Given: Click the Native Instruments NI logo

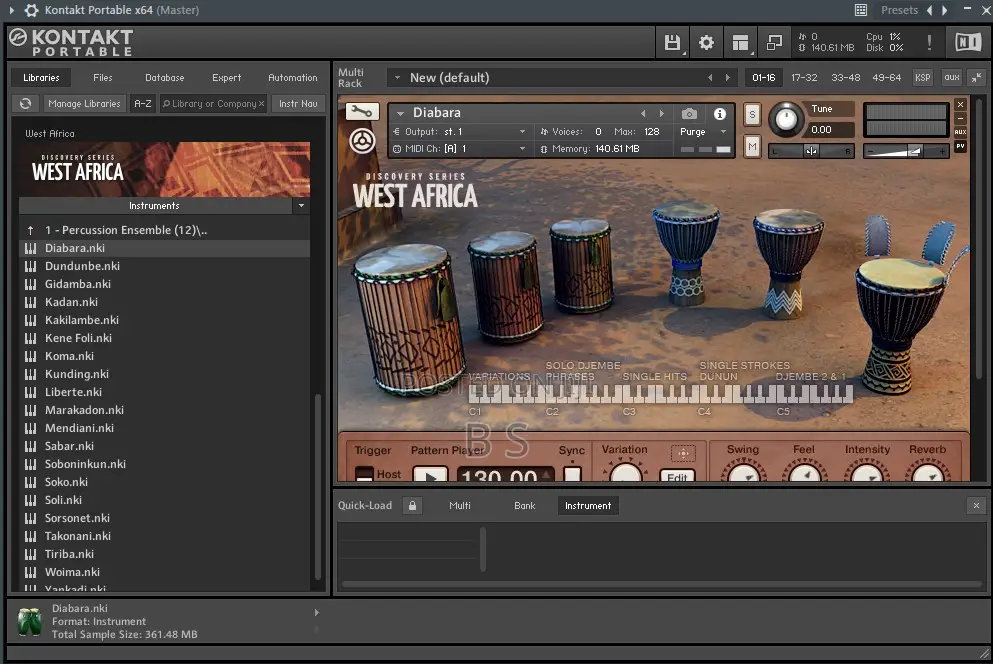Looking at the screenshot, I should click(x=968, y=42).
